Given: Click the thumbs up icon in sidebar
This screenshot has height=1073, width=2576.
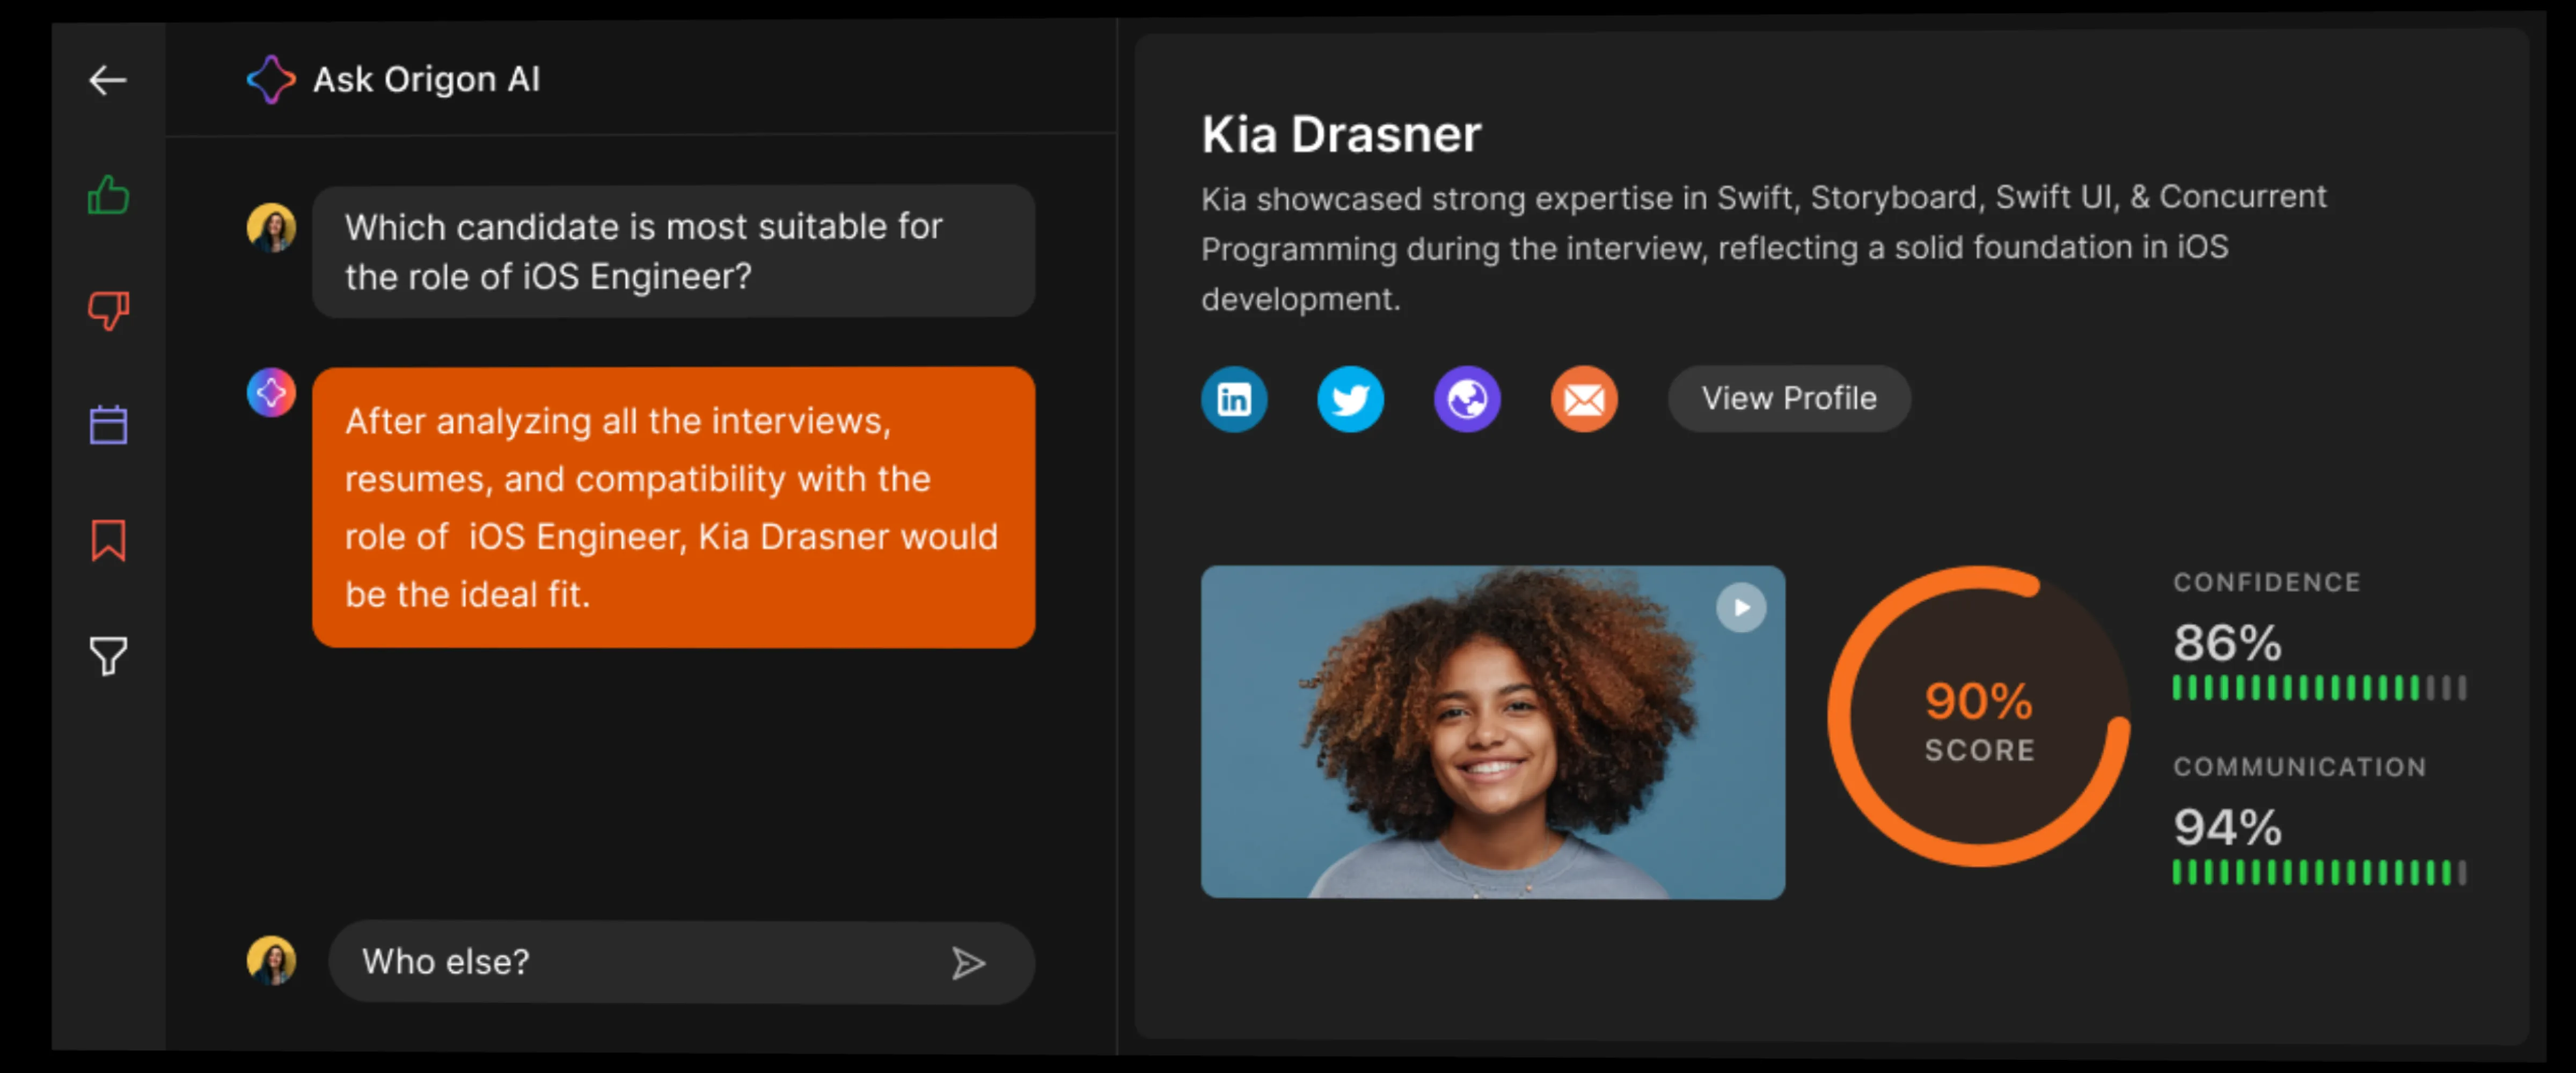Looking at the screenshot, I should (108, 194).
